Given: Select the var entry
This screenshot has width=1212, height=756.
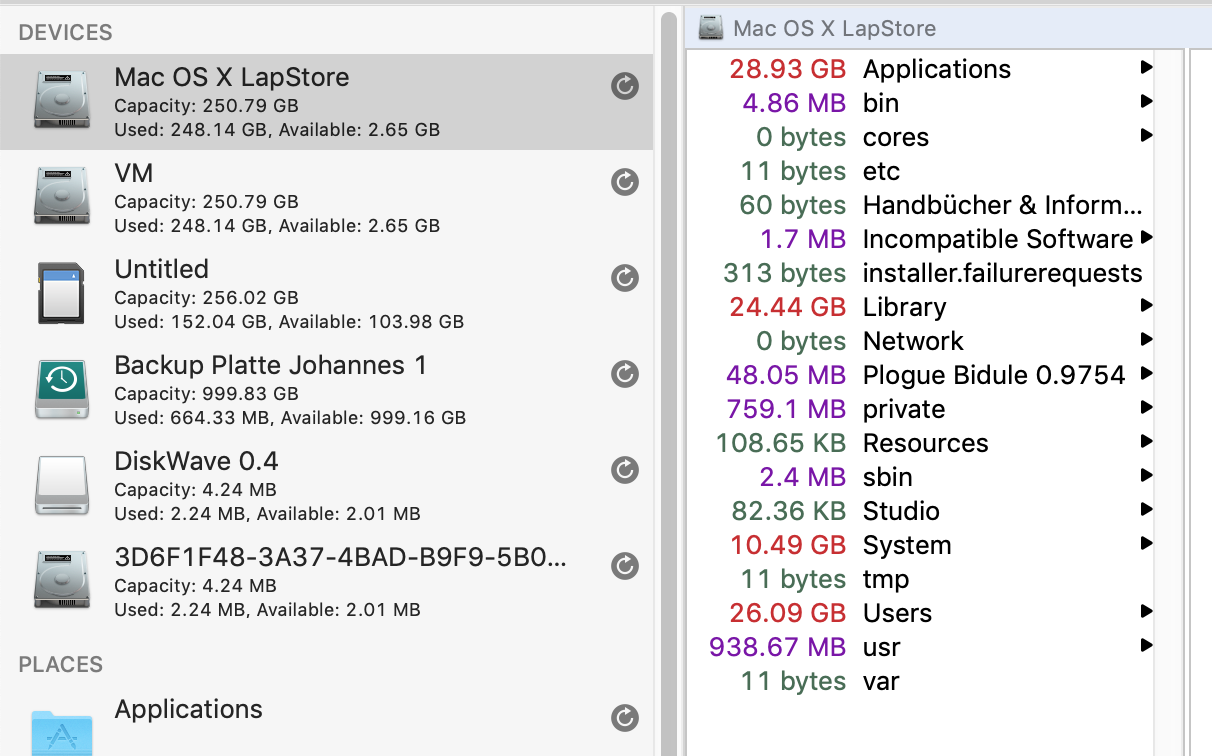Looking at the screenshot, I should pyautogui.click(x=881, y=681).
